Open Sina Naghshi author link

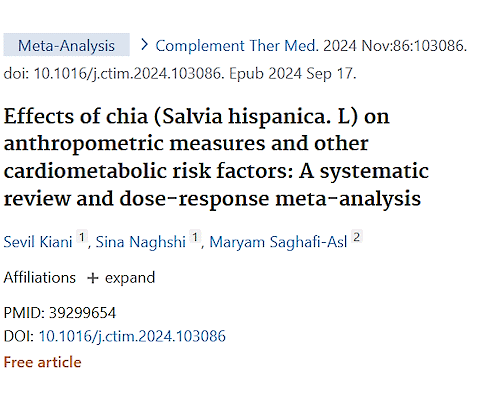pyautogui.click(x=141, y=242)
